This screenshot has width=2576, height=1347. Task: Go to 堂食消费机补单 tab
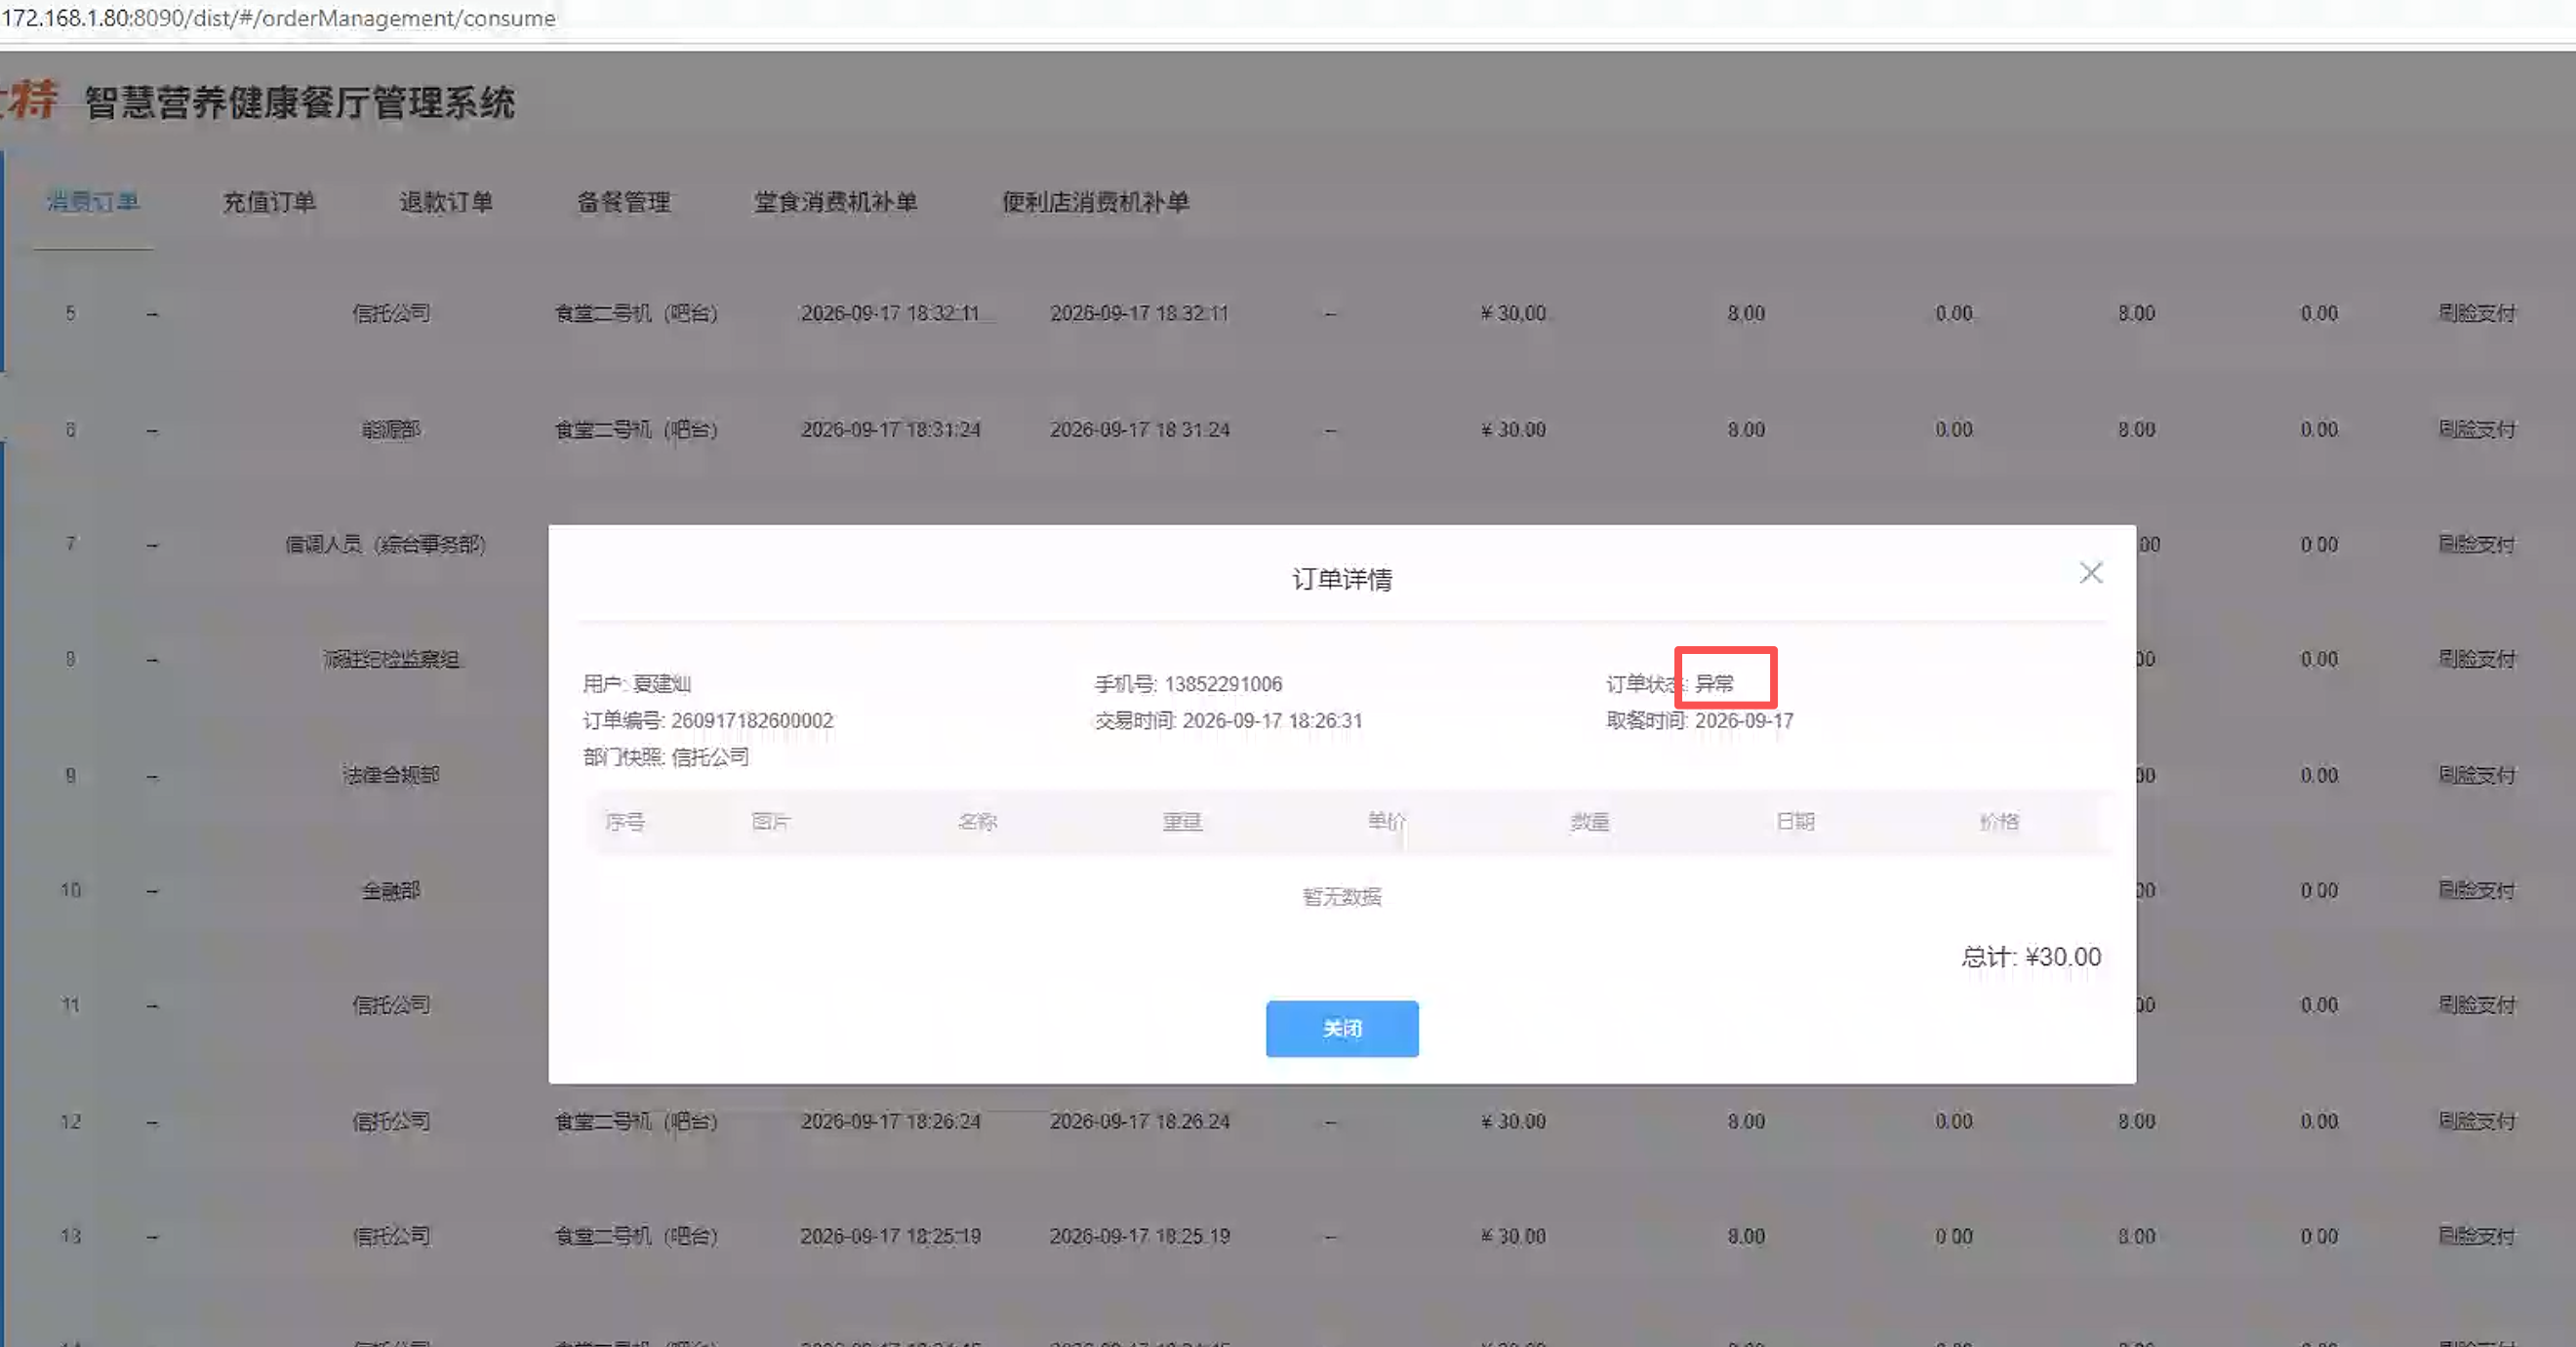[x=835, y=202]
